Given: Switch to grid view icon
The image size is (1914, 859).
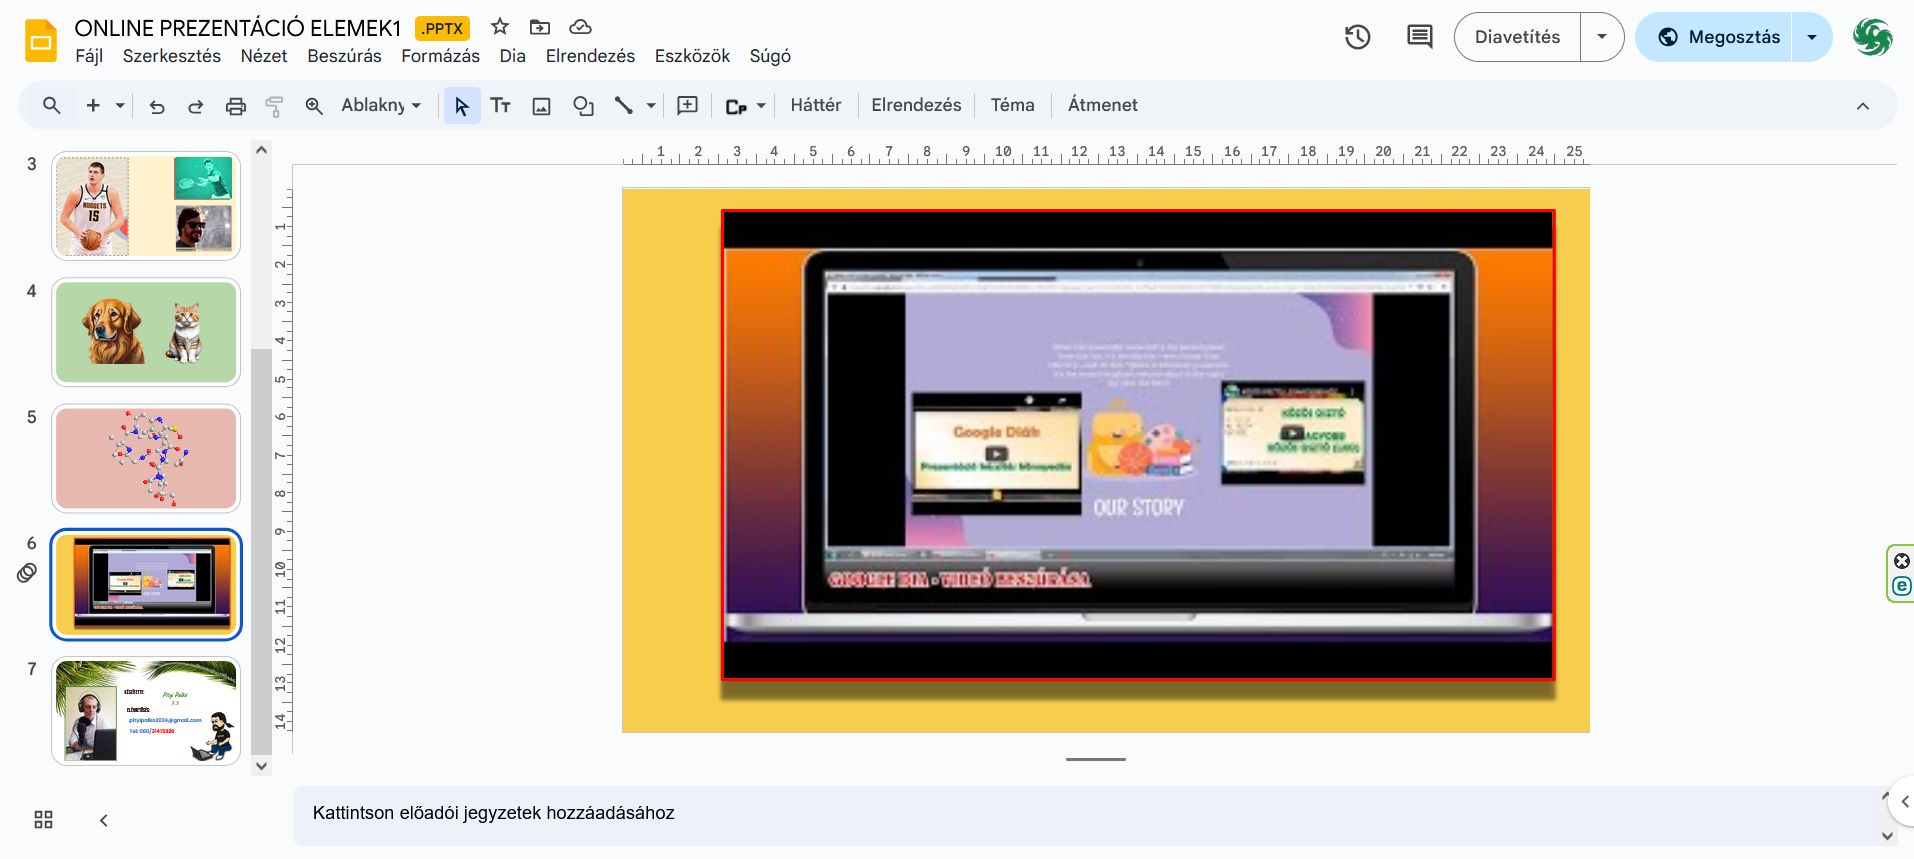Looking at the screenshot, I should click(x=43, y=820).
